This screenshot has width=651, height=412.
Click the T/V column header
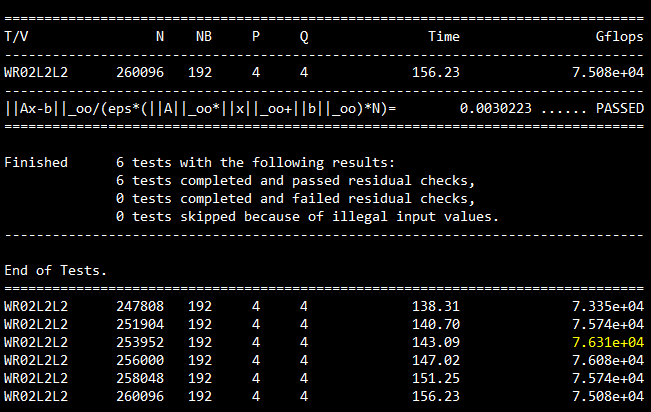pos(17,36)
